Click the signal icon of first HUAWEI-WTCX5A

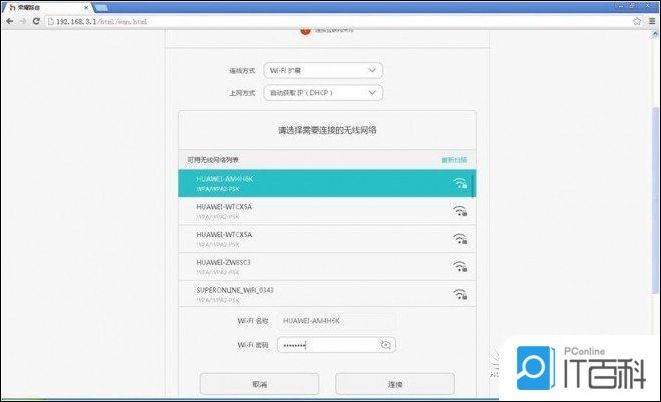point(460,211)
